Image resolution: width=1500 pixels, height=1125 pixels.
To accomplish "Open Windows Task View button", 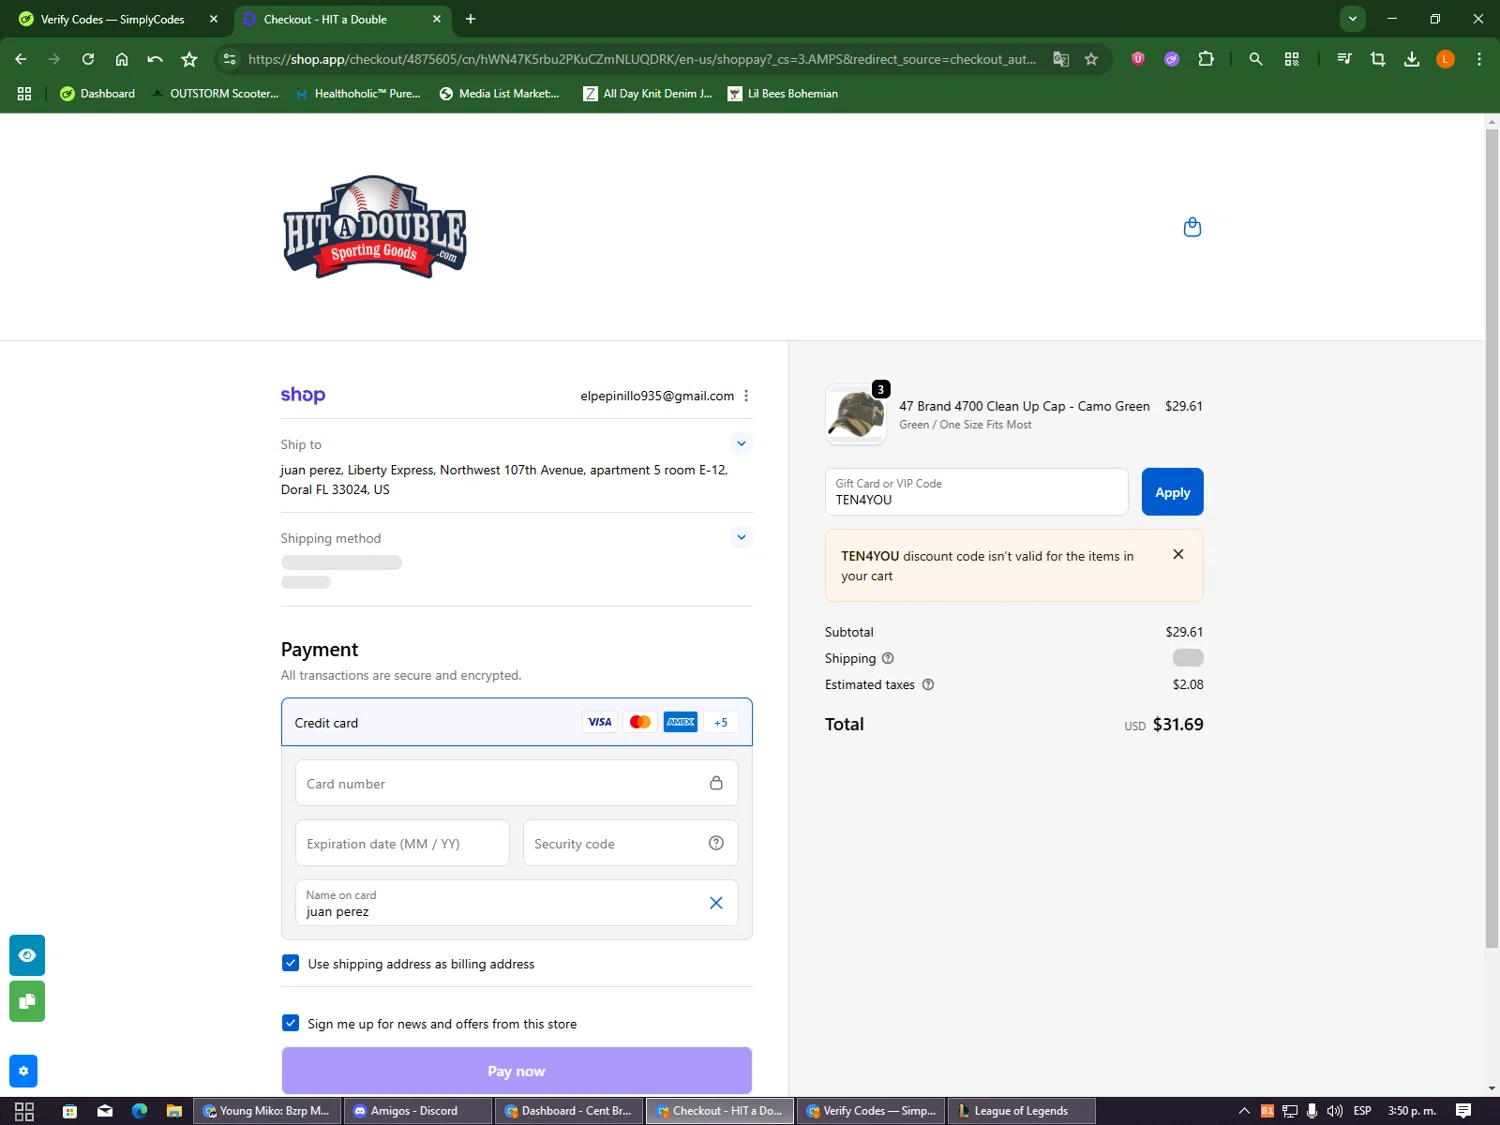I will click(x=24, y=1111).
